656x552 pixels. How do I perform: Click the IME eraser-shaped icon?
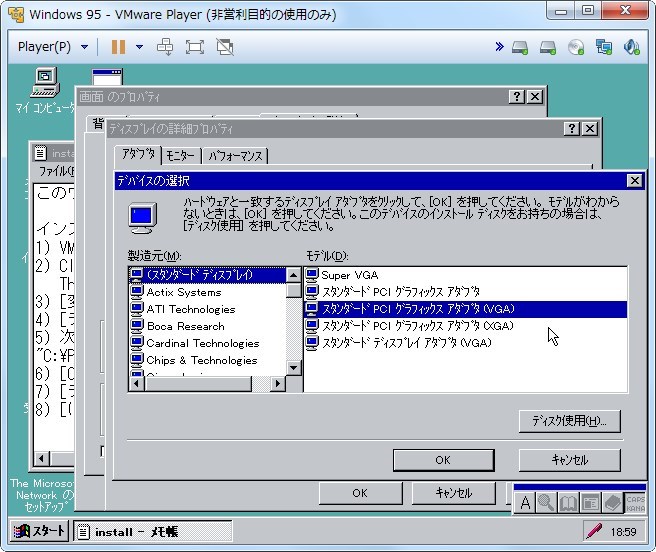coord(612,502)
